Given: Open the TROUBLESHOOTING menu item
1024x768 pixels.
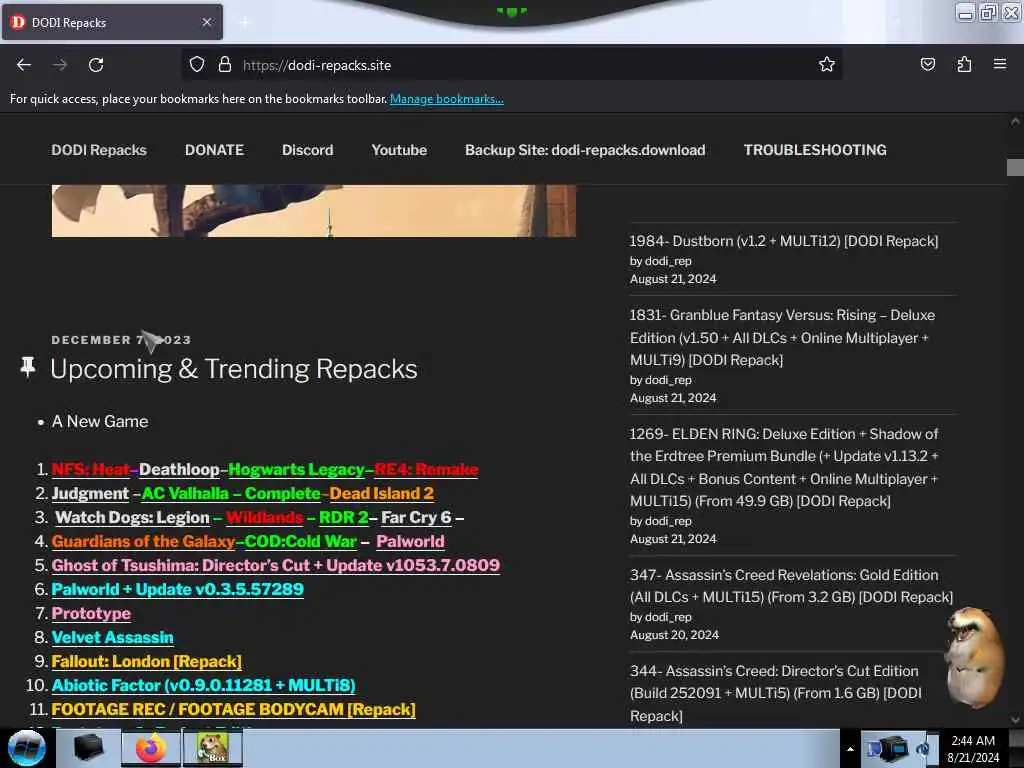Looking at the screenshot, I should click(x=815, y=150).
